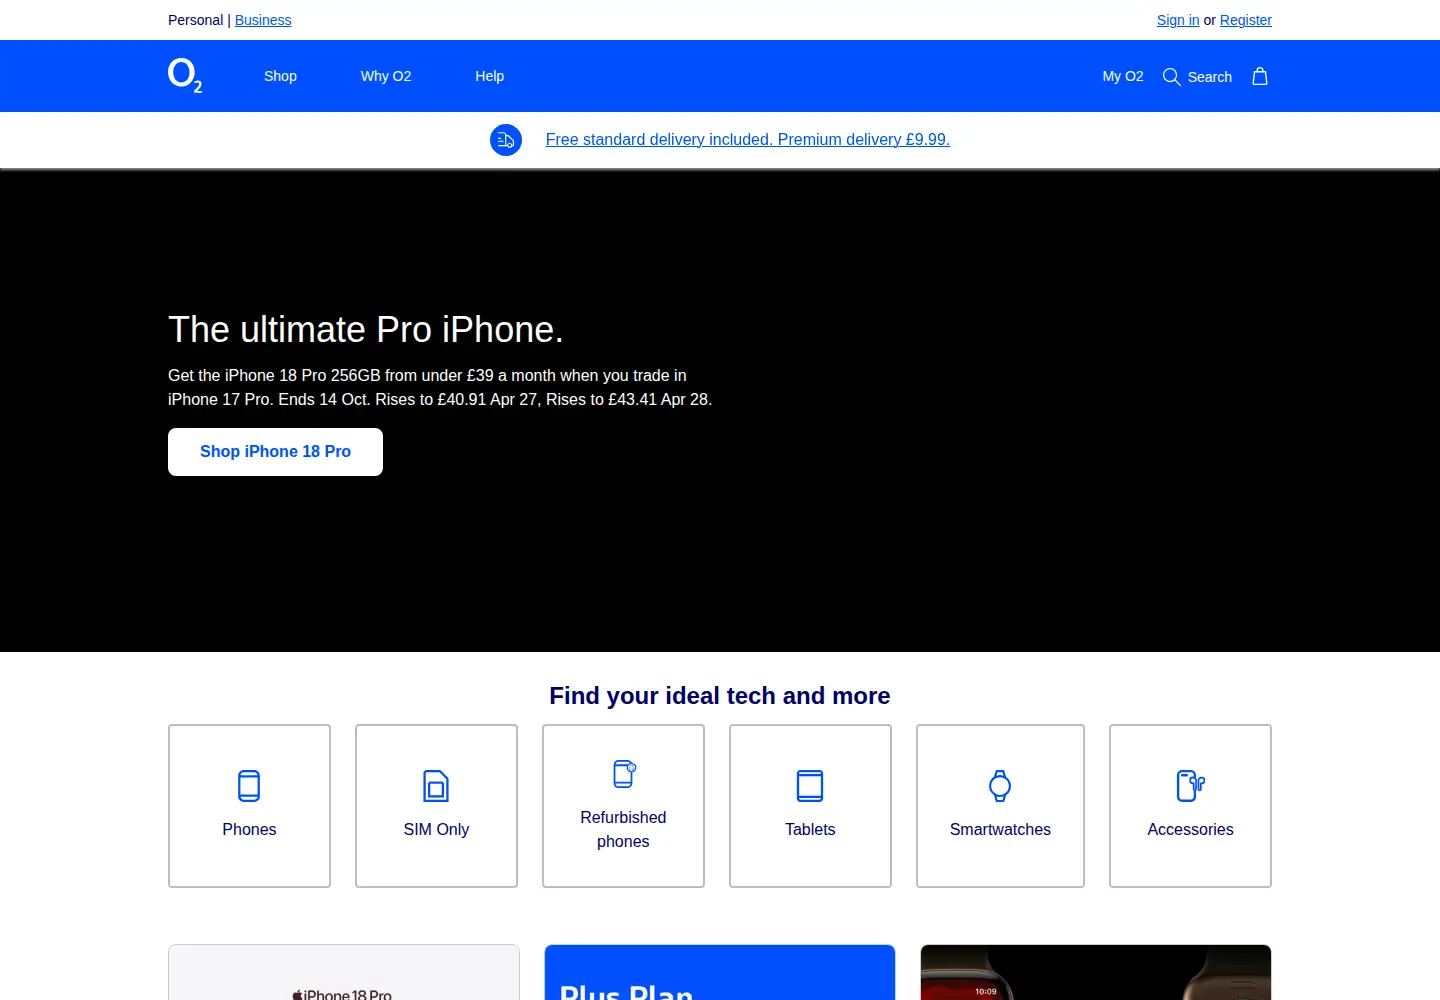Screen dimensions: 1440x1000
Task: Click the SIM Only card icon
Action: (x=436, y=786)
